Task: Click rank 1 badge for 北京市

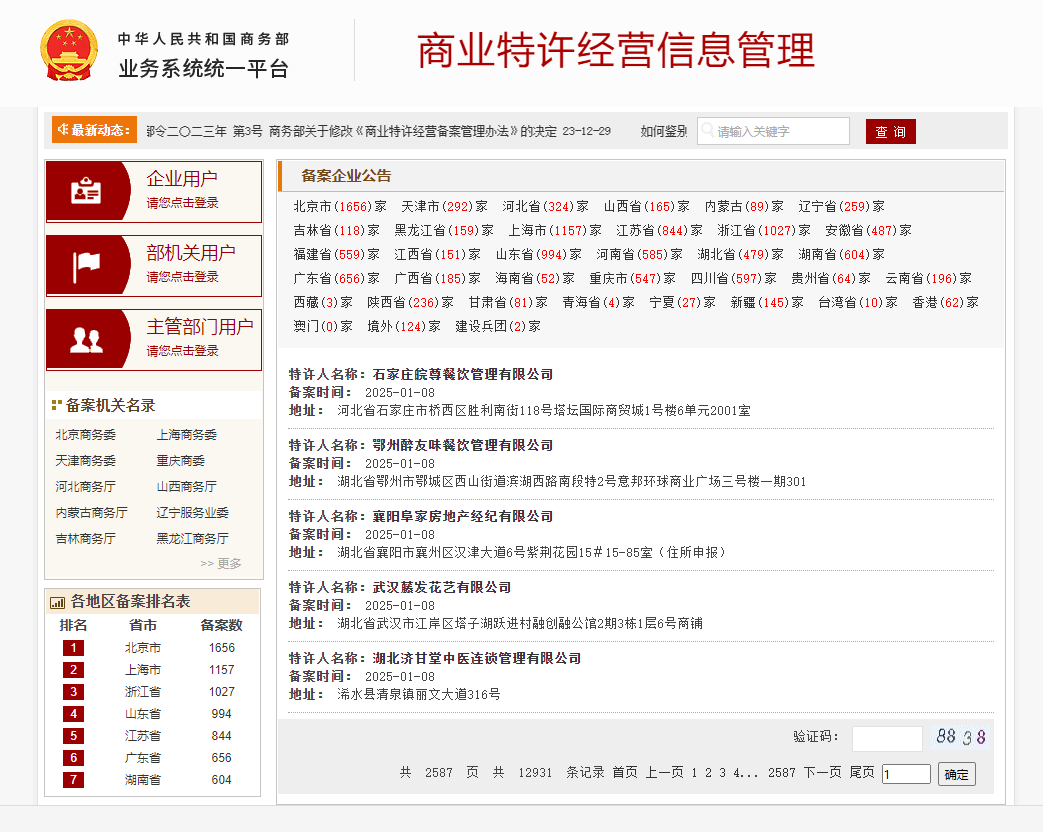Action: (73, 648)
